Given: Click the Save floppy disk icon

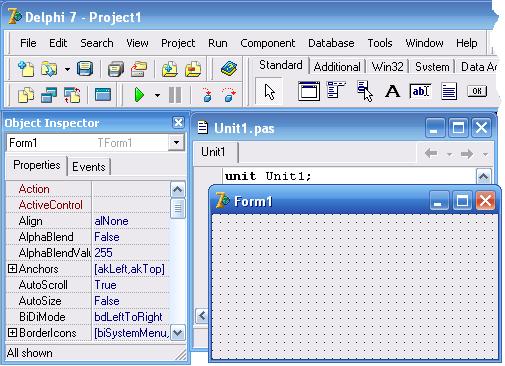Looking at the screenshot, I should [x=85, y=69].
